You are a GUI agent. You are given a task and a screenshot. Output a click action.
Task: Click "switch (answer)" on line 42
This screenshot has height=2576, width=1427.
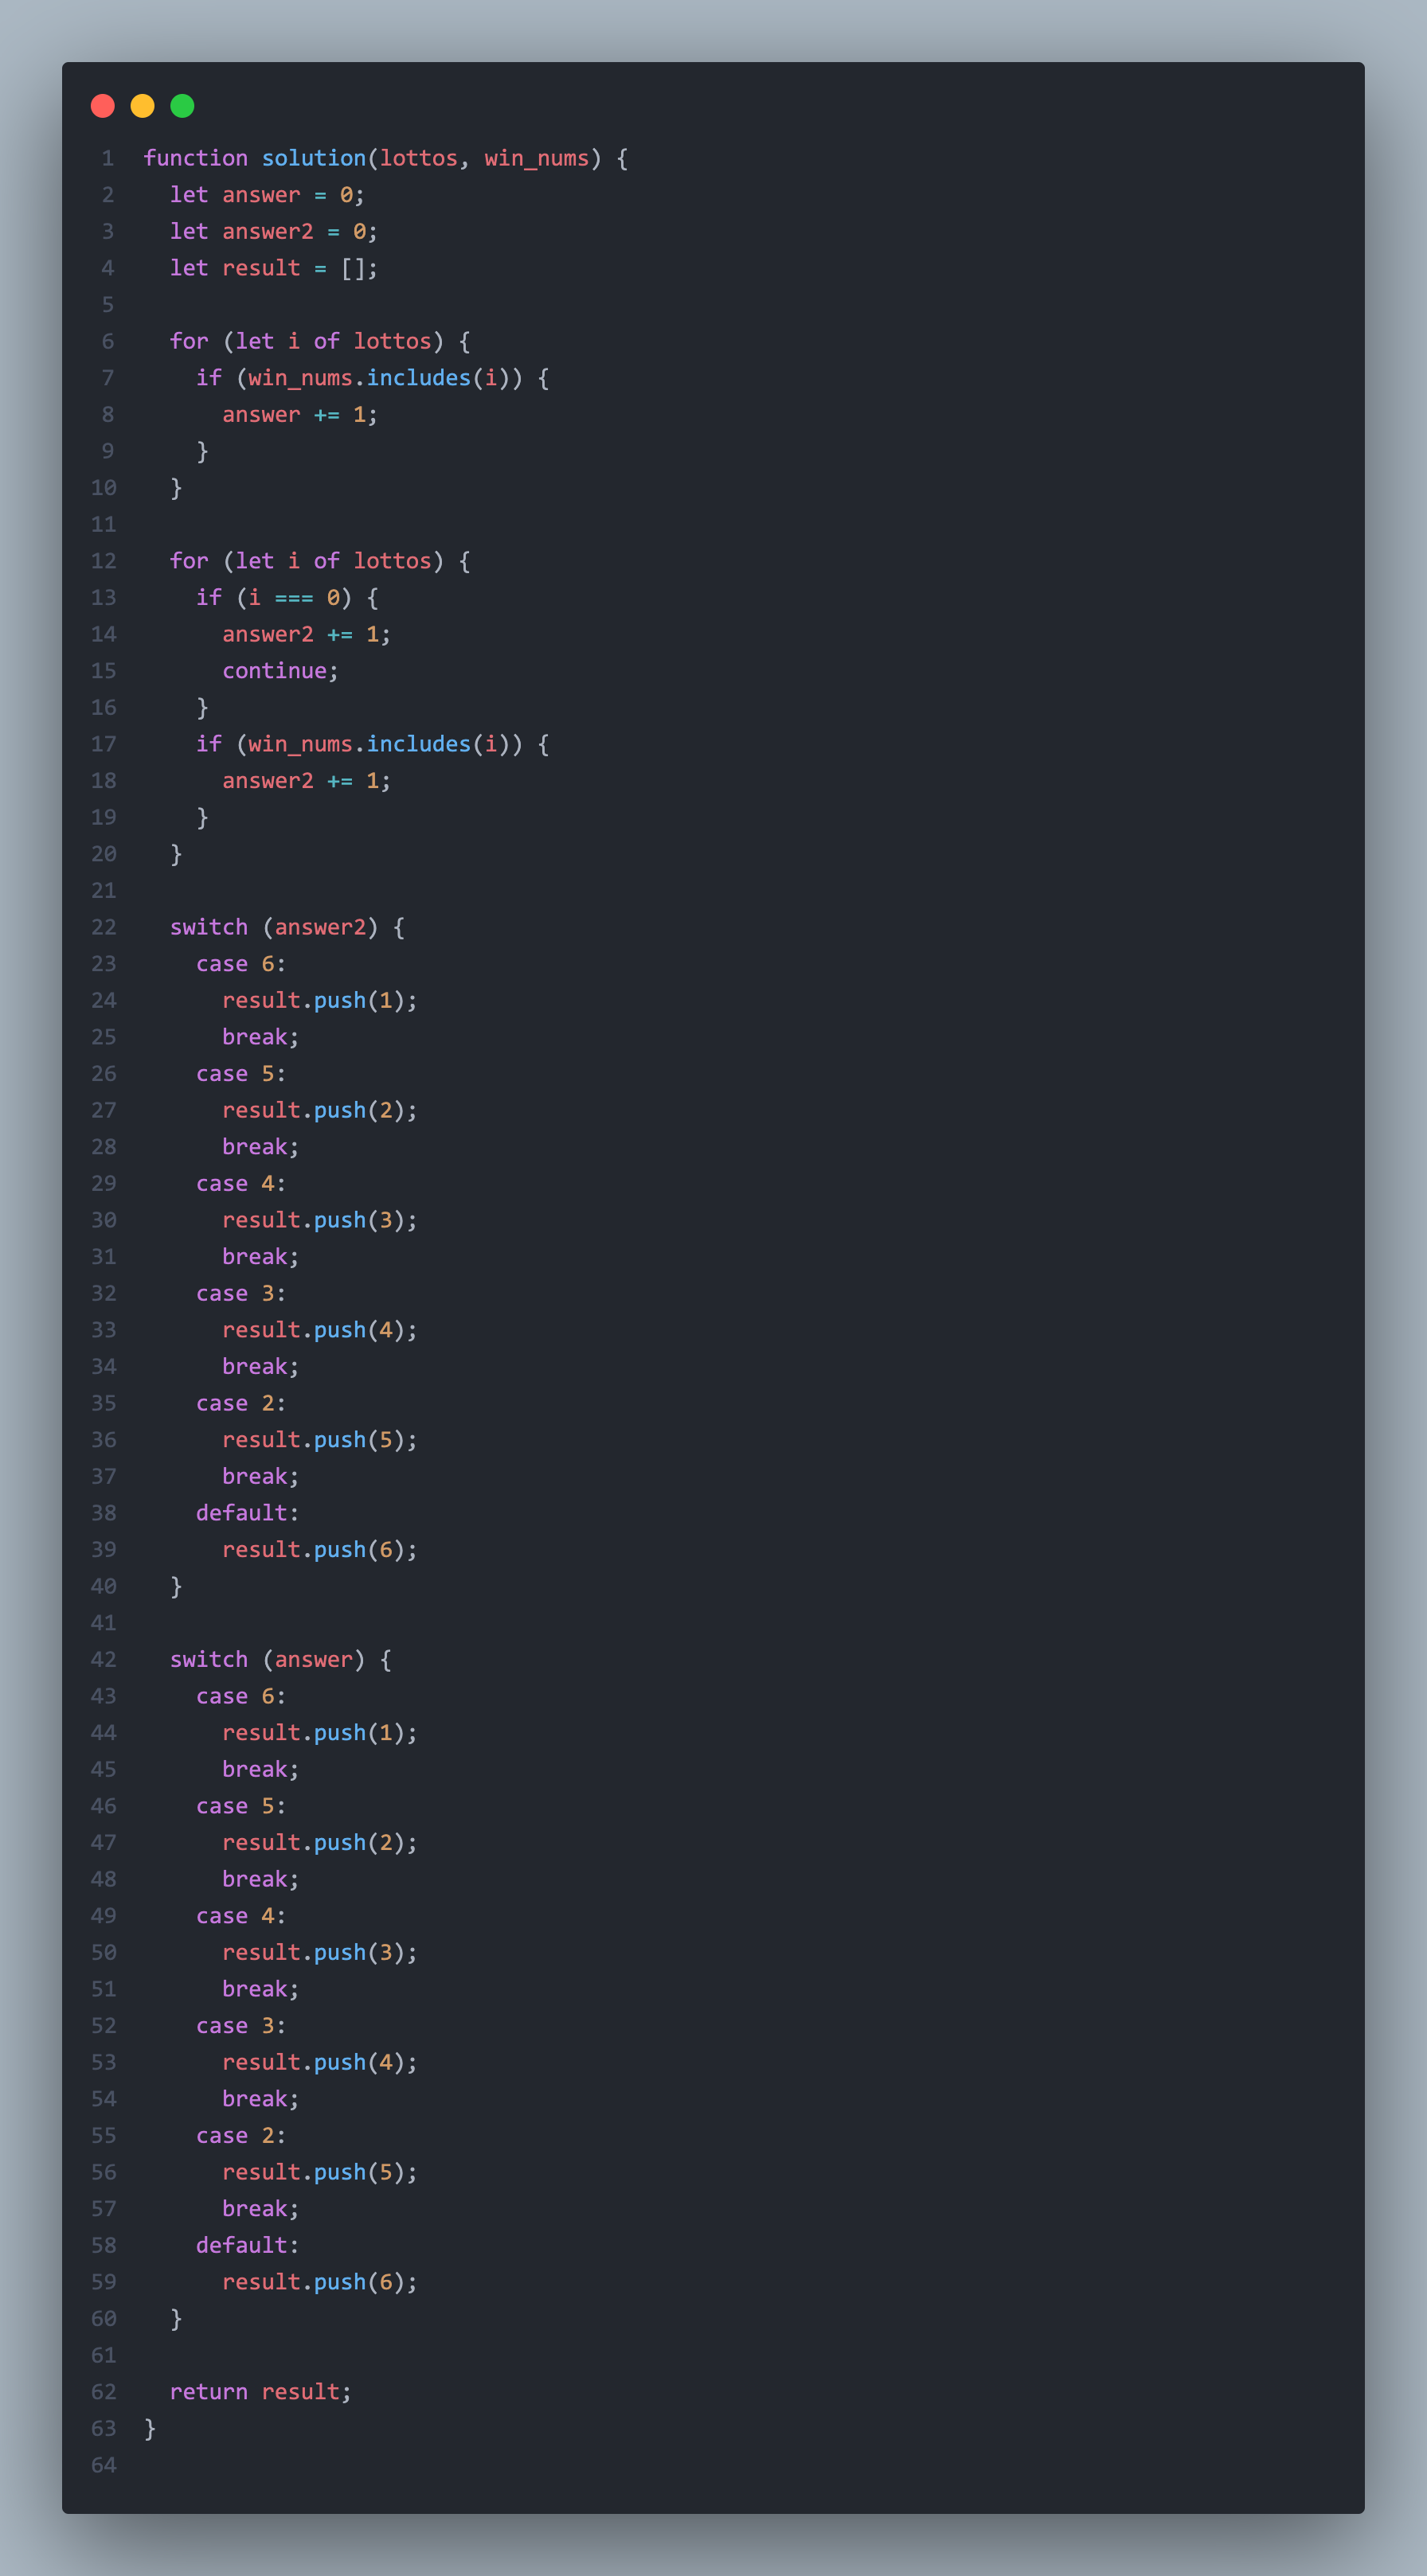267,1660
